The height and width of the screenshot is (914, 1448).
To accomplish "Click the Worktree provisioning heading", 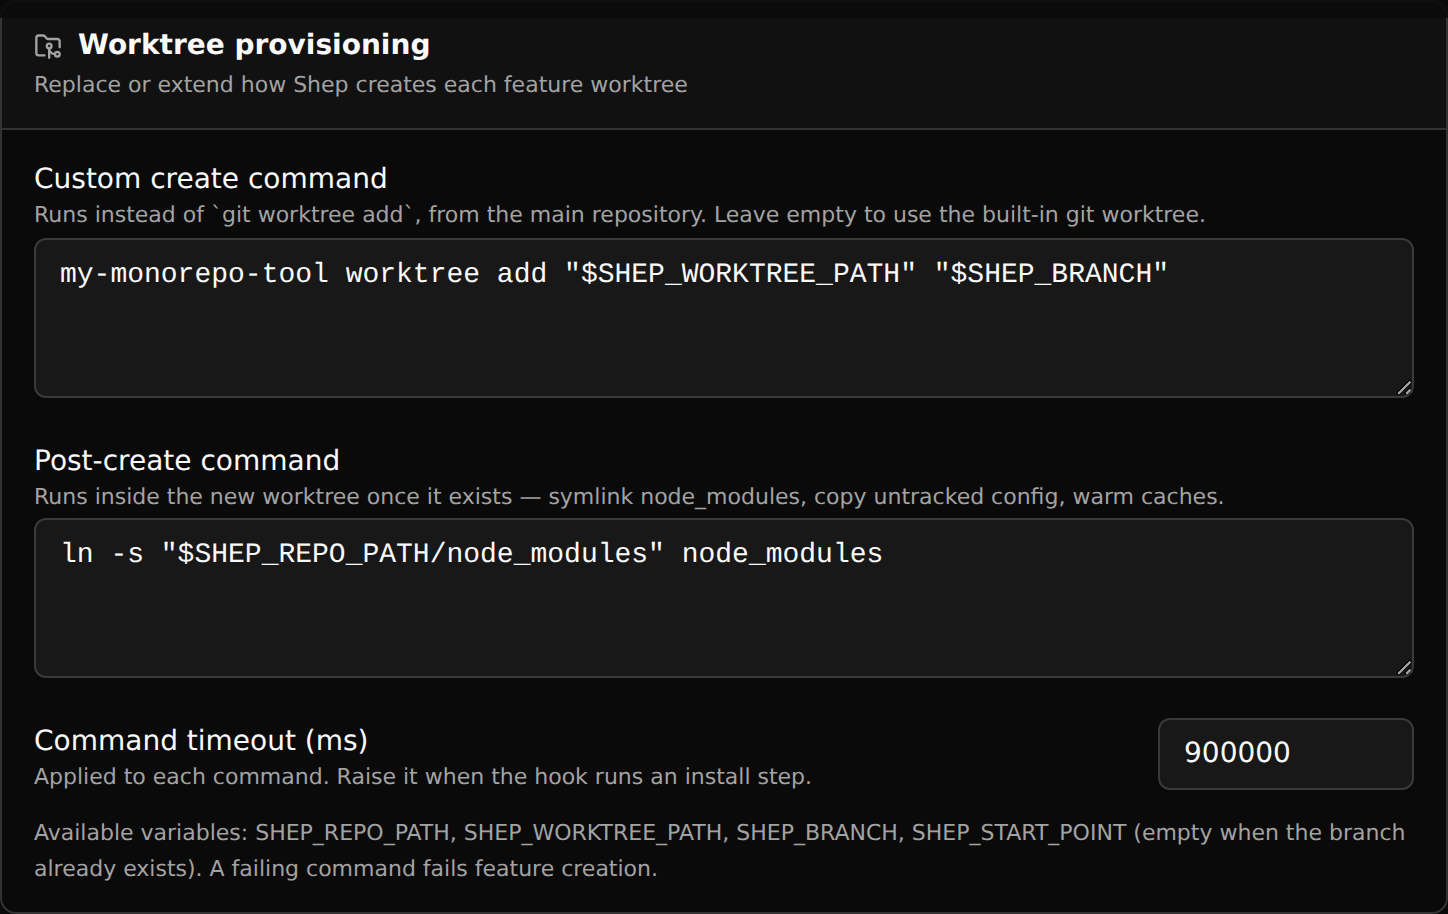I will 254,45.
